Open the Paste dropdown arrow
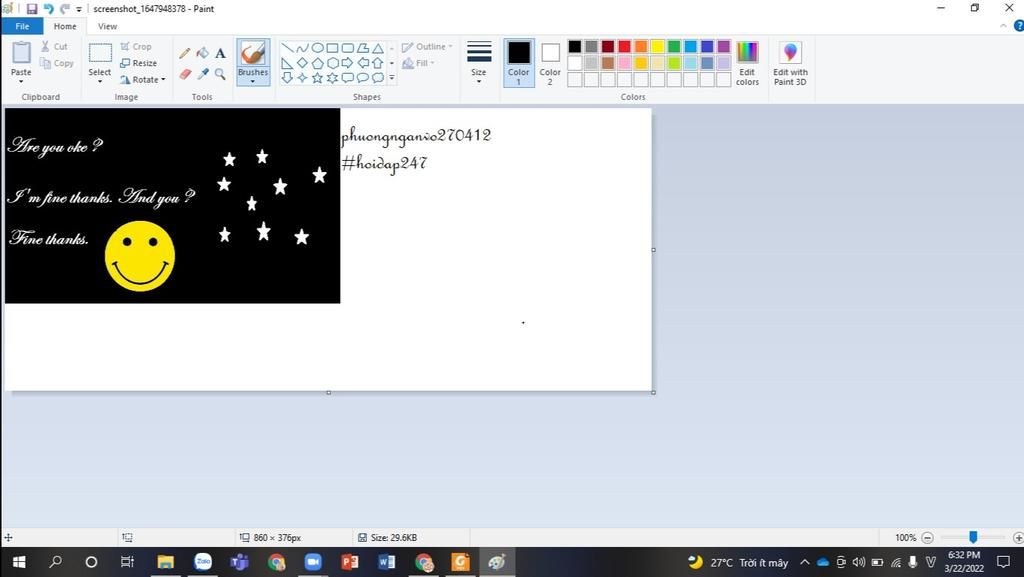 coord(21,82)
